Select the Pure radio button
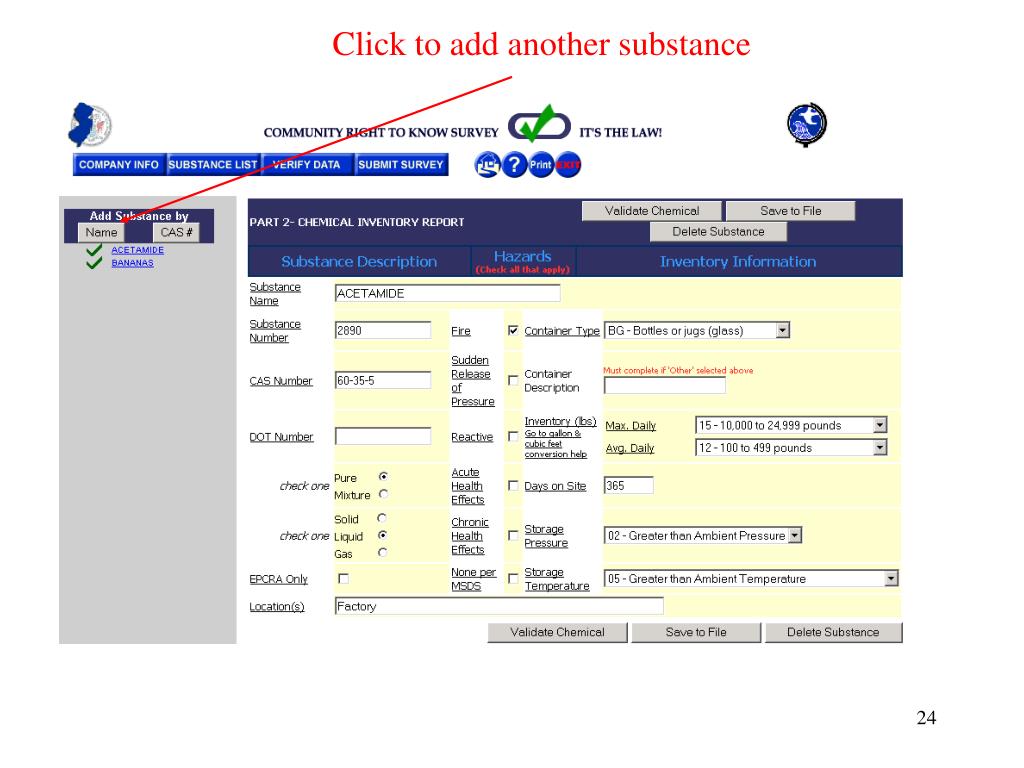Viewport: 1024px width, 768px height. (x=383, y=477)
